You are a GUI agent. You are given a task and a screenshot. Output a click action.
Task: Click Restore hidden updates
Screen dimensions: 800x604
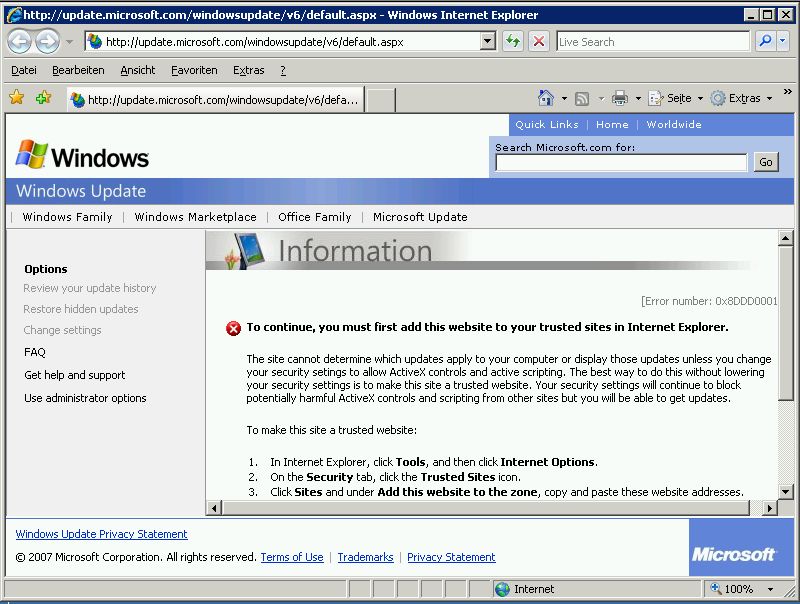[x=81, y=309]
